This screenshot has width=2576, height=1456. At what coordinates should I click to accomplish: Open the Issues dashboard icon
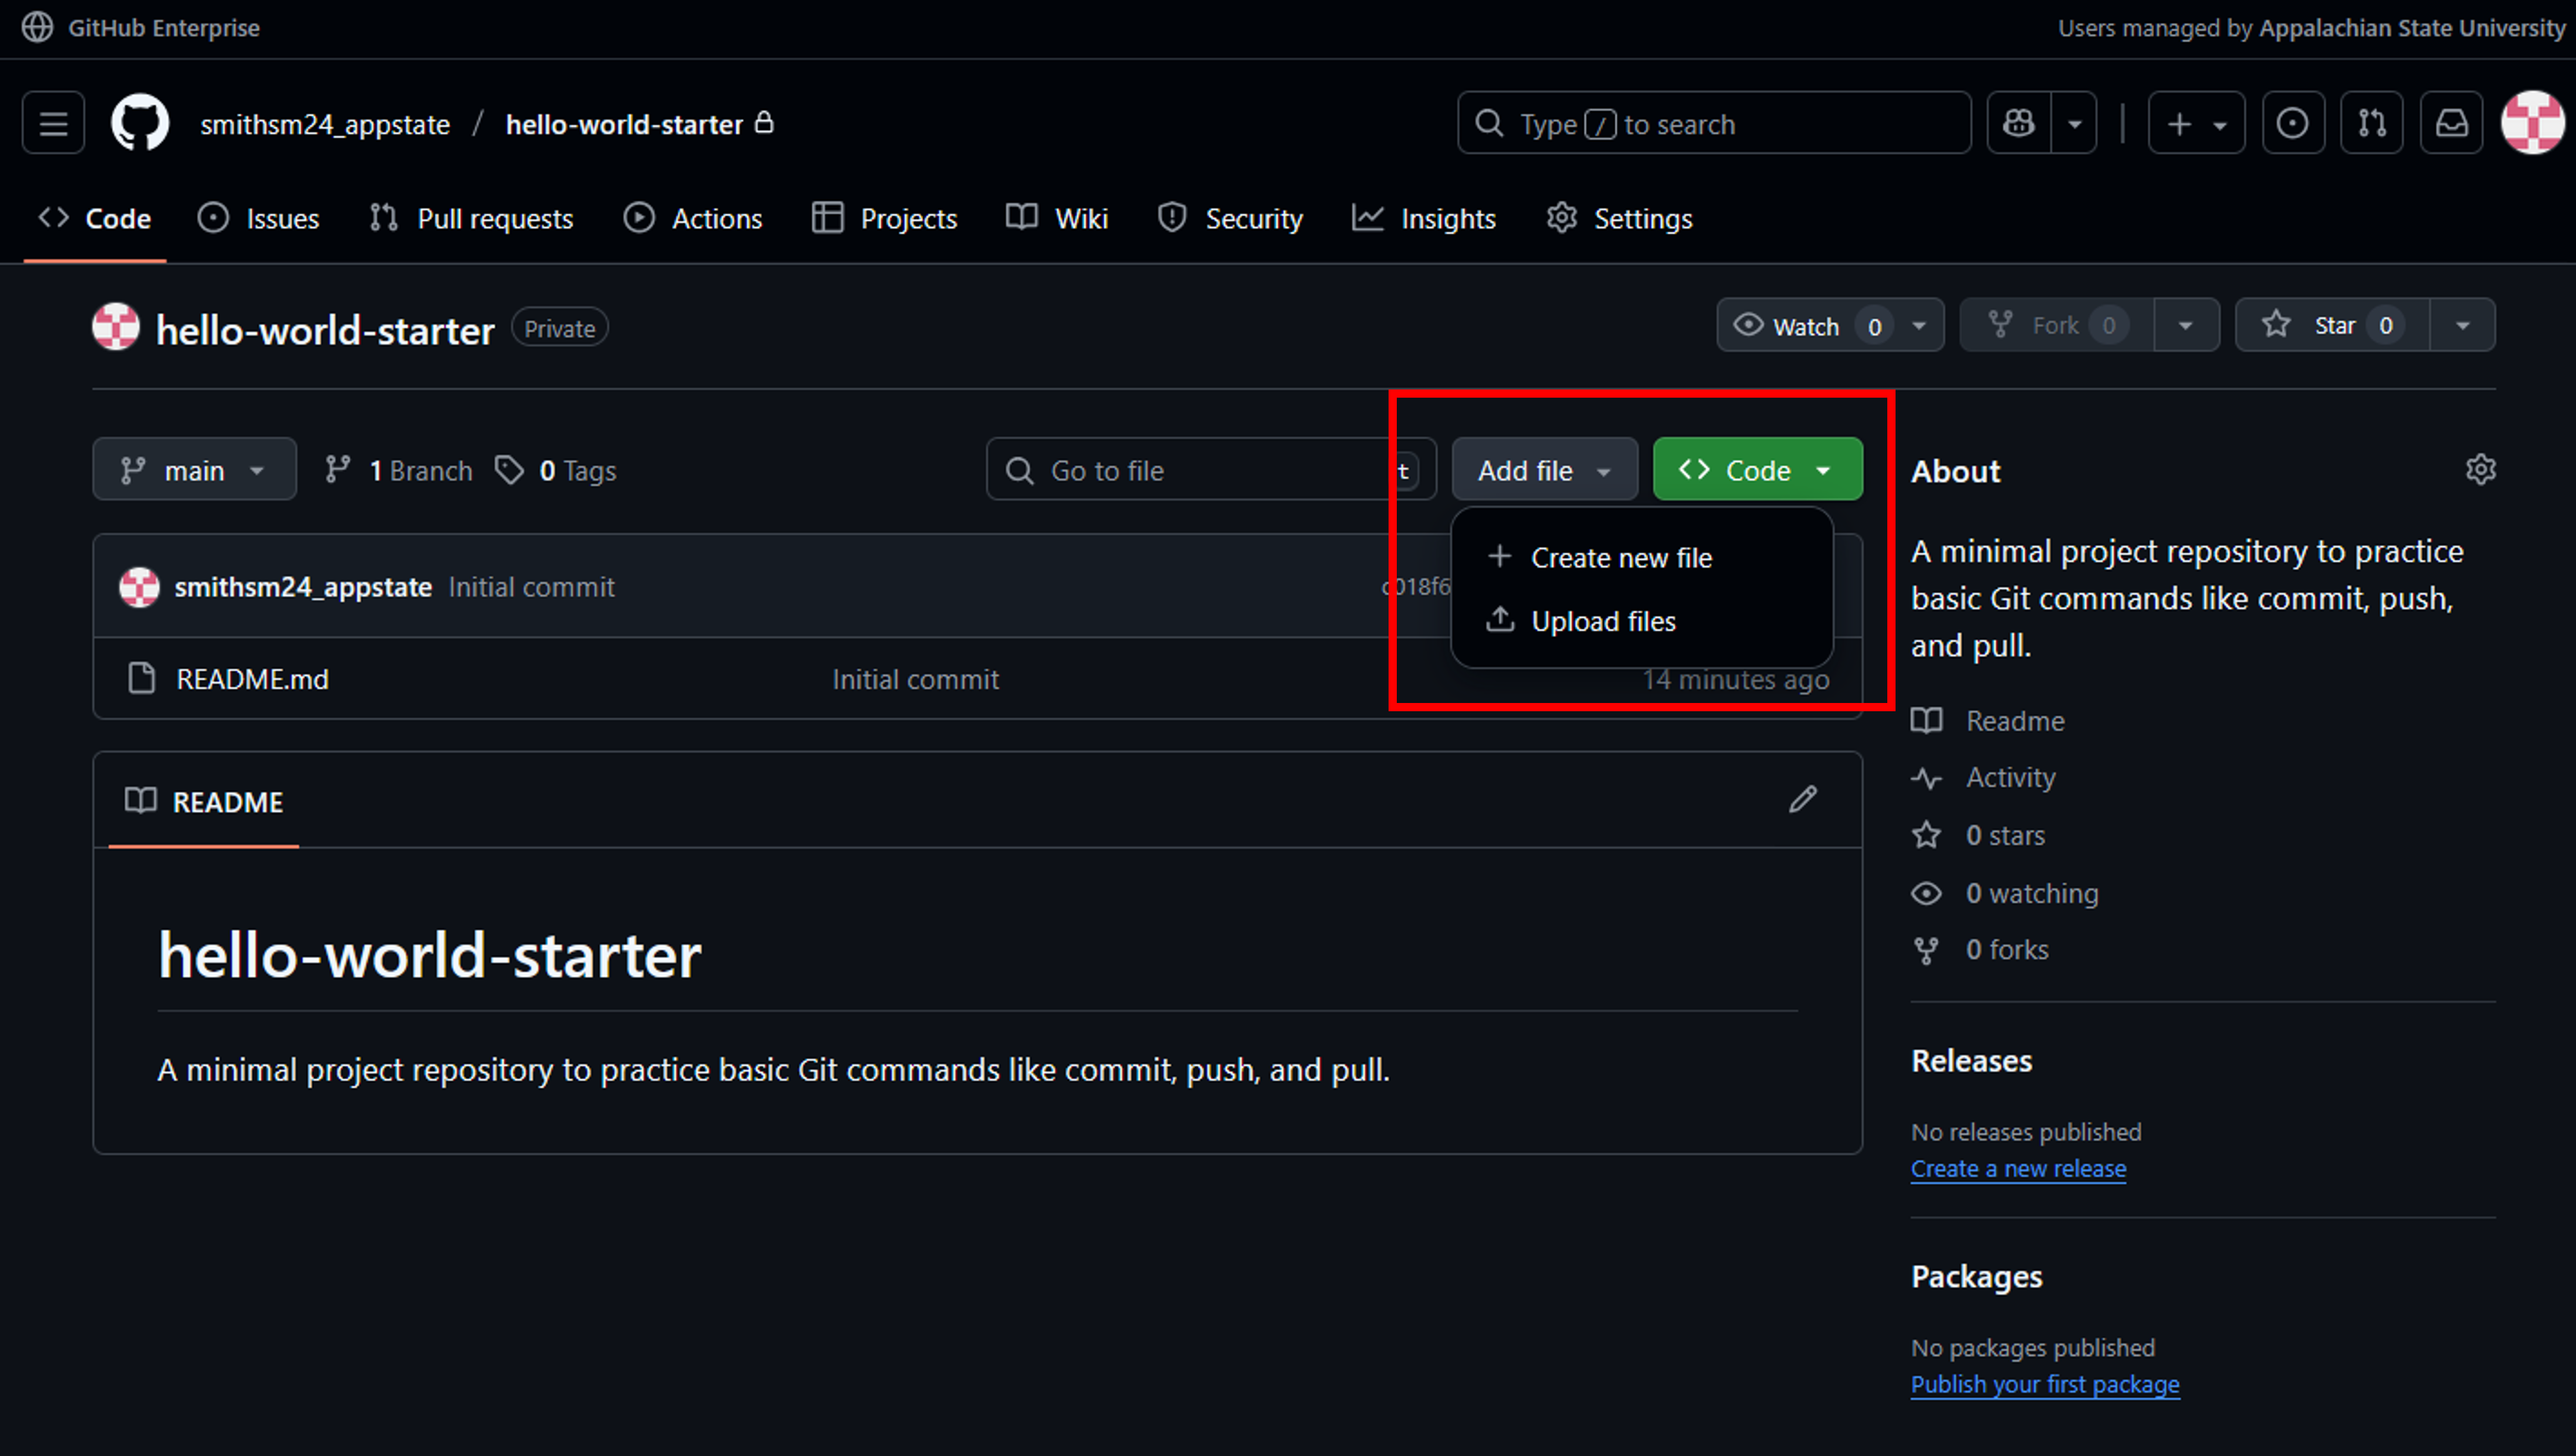pyautogui.click(x=2292, y=122)
